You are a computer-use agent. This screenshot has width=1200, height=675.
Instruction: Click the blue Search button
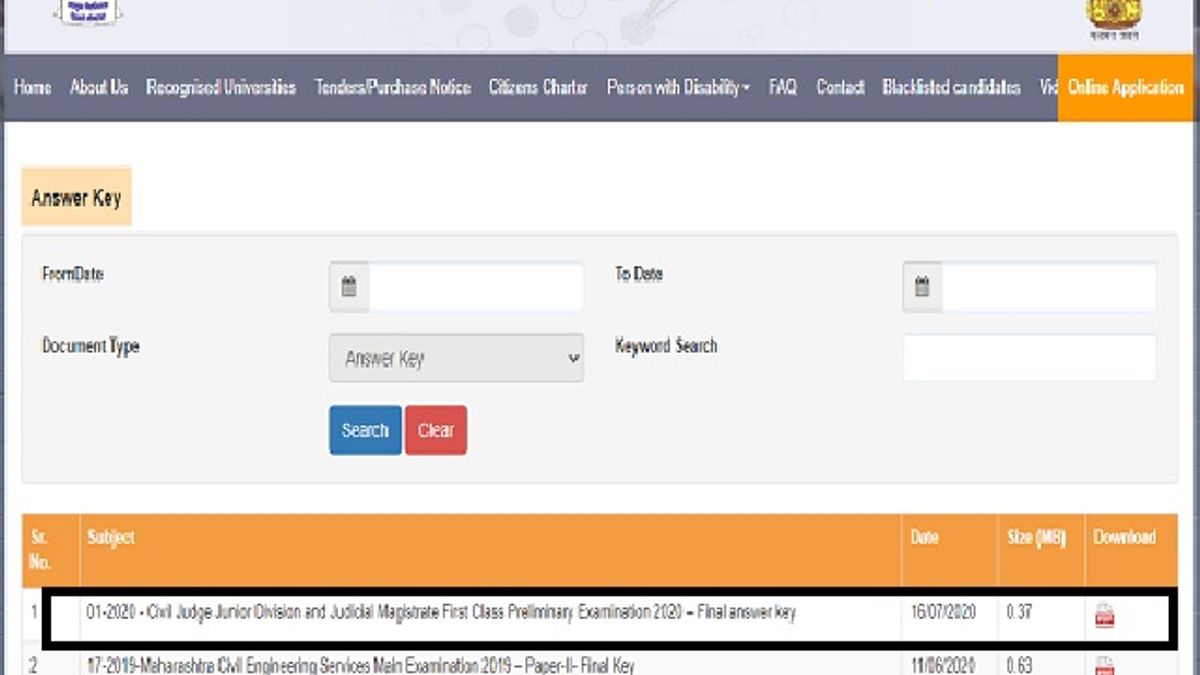[x=365, y=430]
